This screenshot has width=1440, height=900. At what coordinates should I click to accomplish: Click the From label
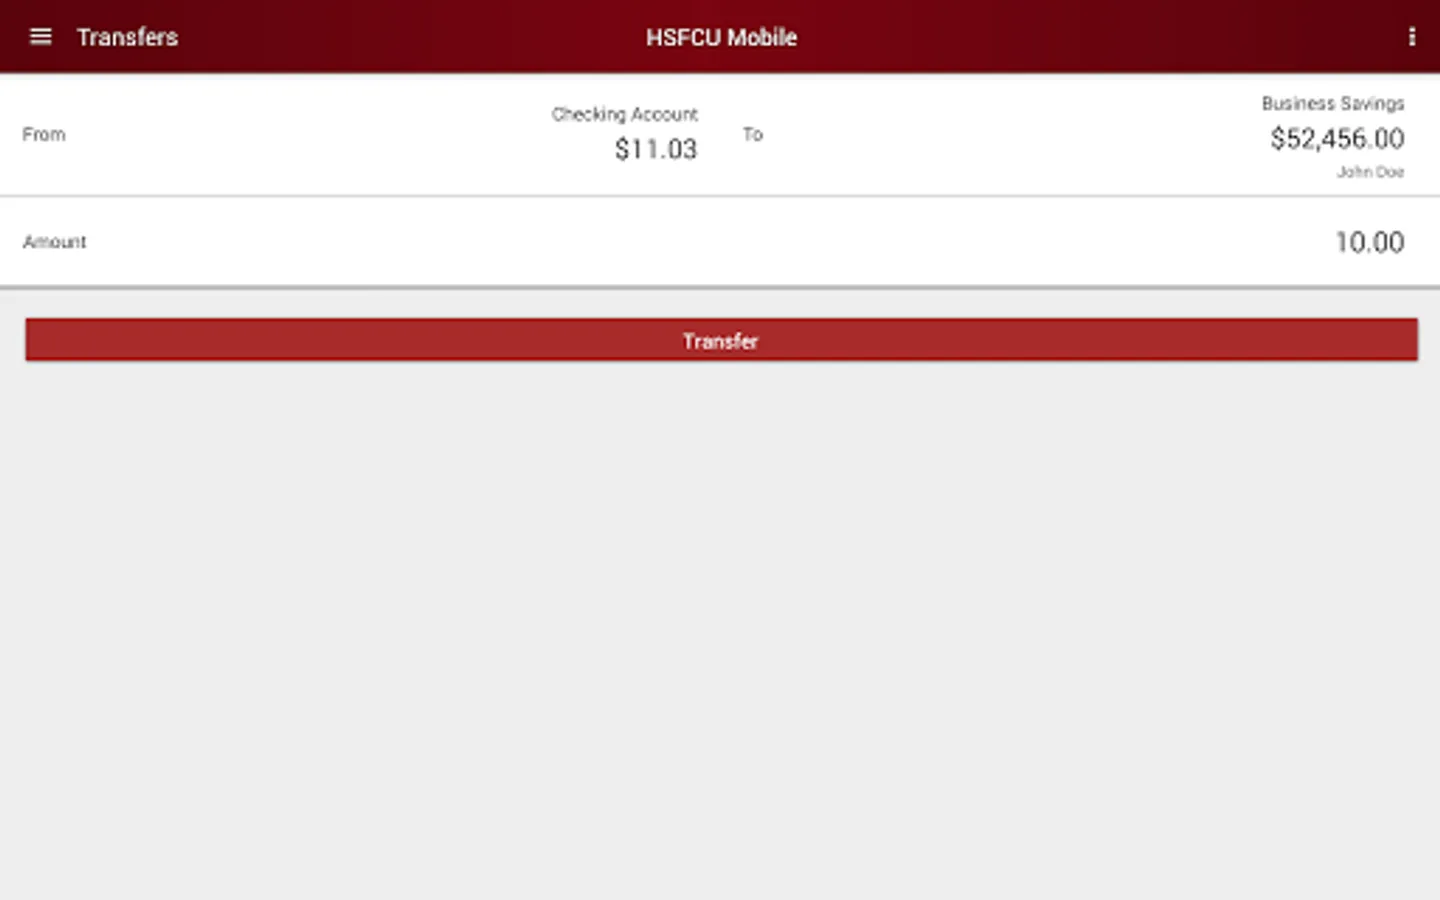click(44, 134)
